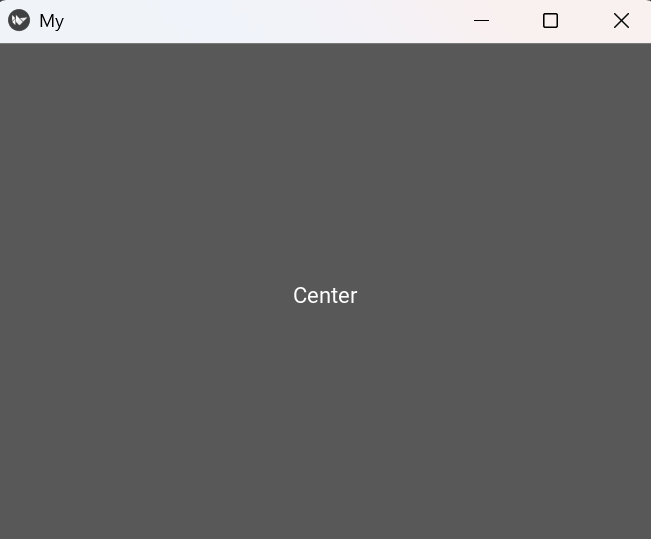Exit the Kivy app using the X
This screenshot has height=539, width=651.
621,20
